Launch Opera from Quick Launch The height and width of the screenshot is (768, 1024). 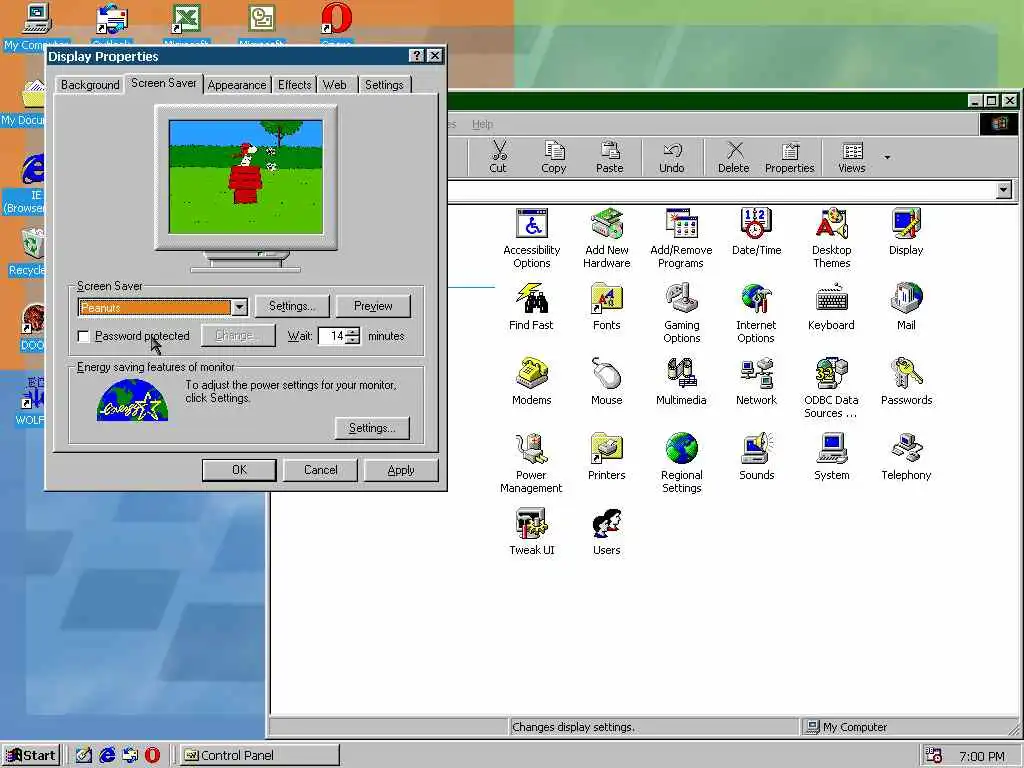pos(152,756)
